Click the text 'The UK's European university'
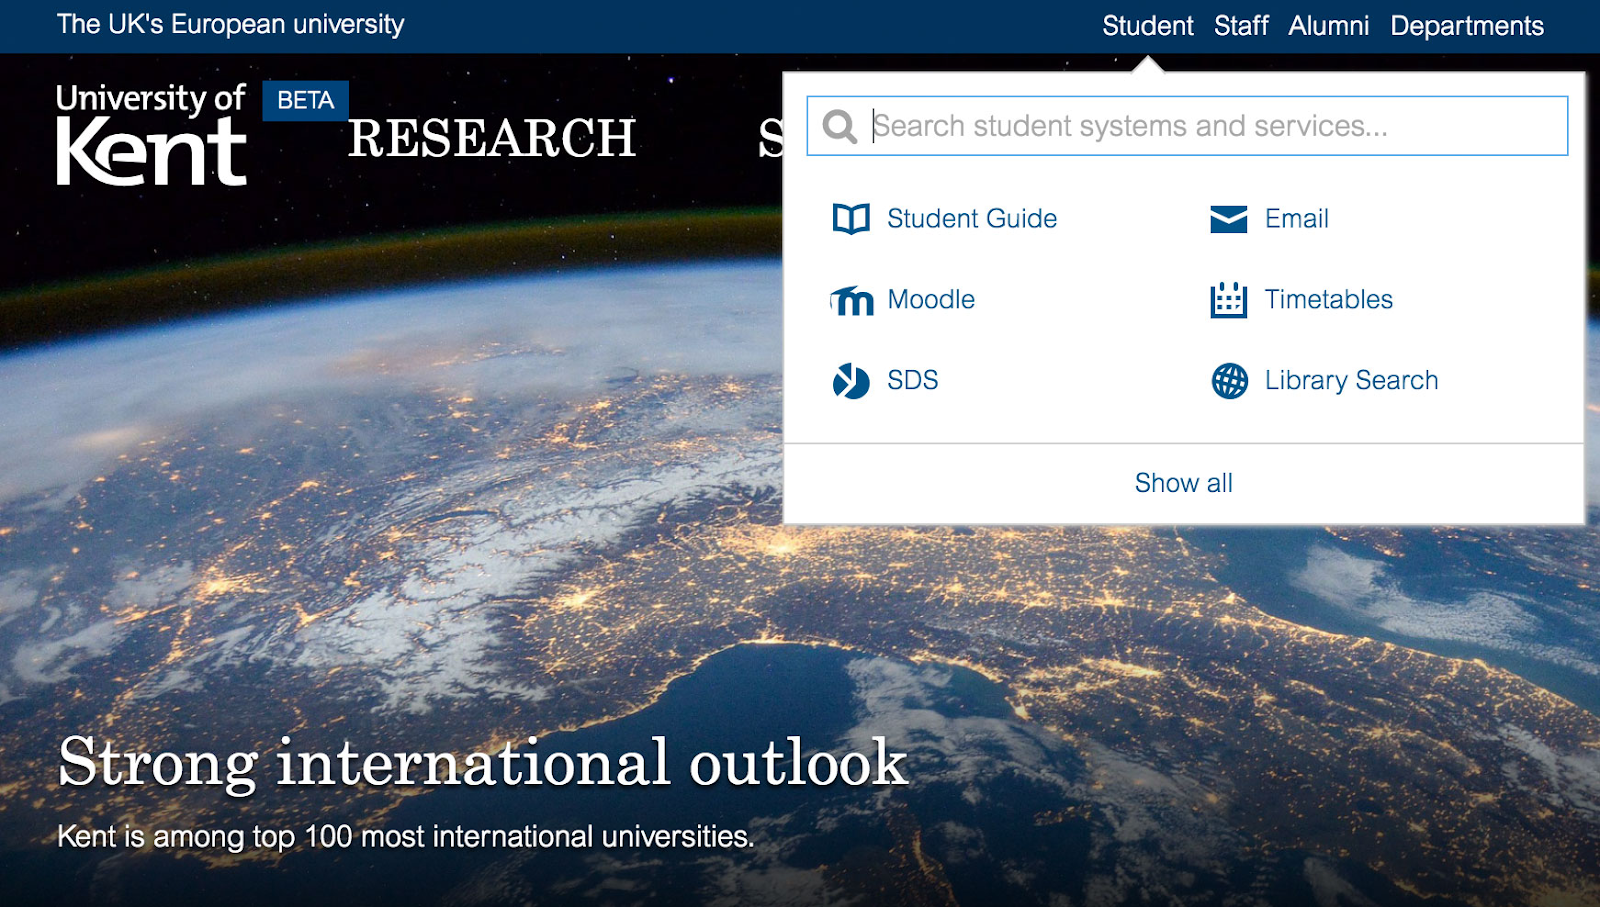 [x=231, y=25]
